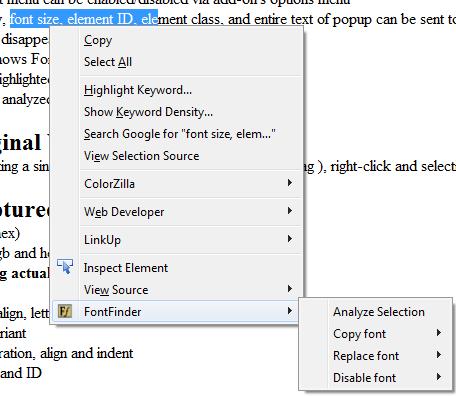
Task: Click the FontFinder icon in context menu
Action: [65, 311]
